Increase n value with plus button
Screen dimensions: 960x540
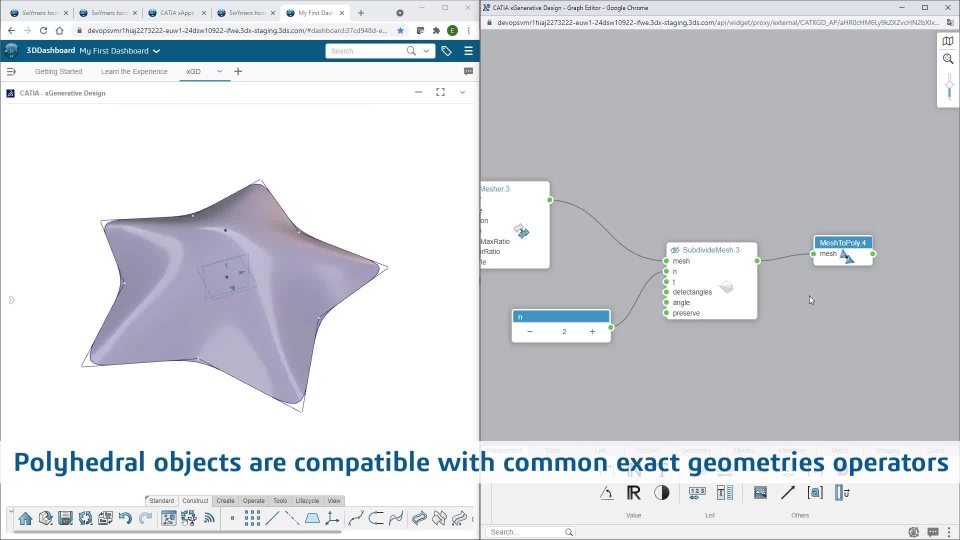(x=592, y=331)
